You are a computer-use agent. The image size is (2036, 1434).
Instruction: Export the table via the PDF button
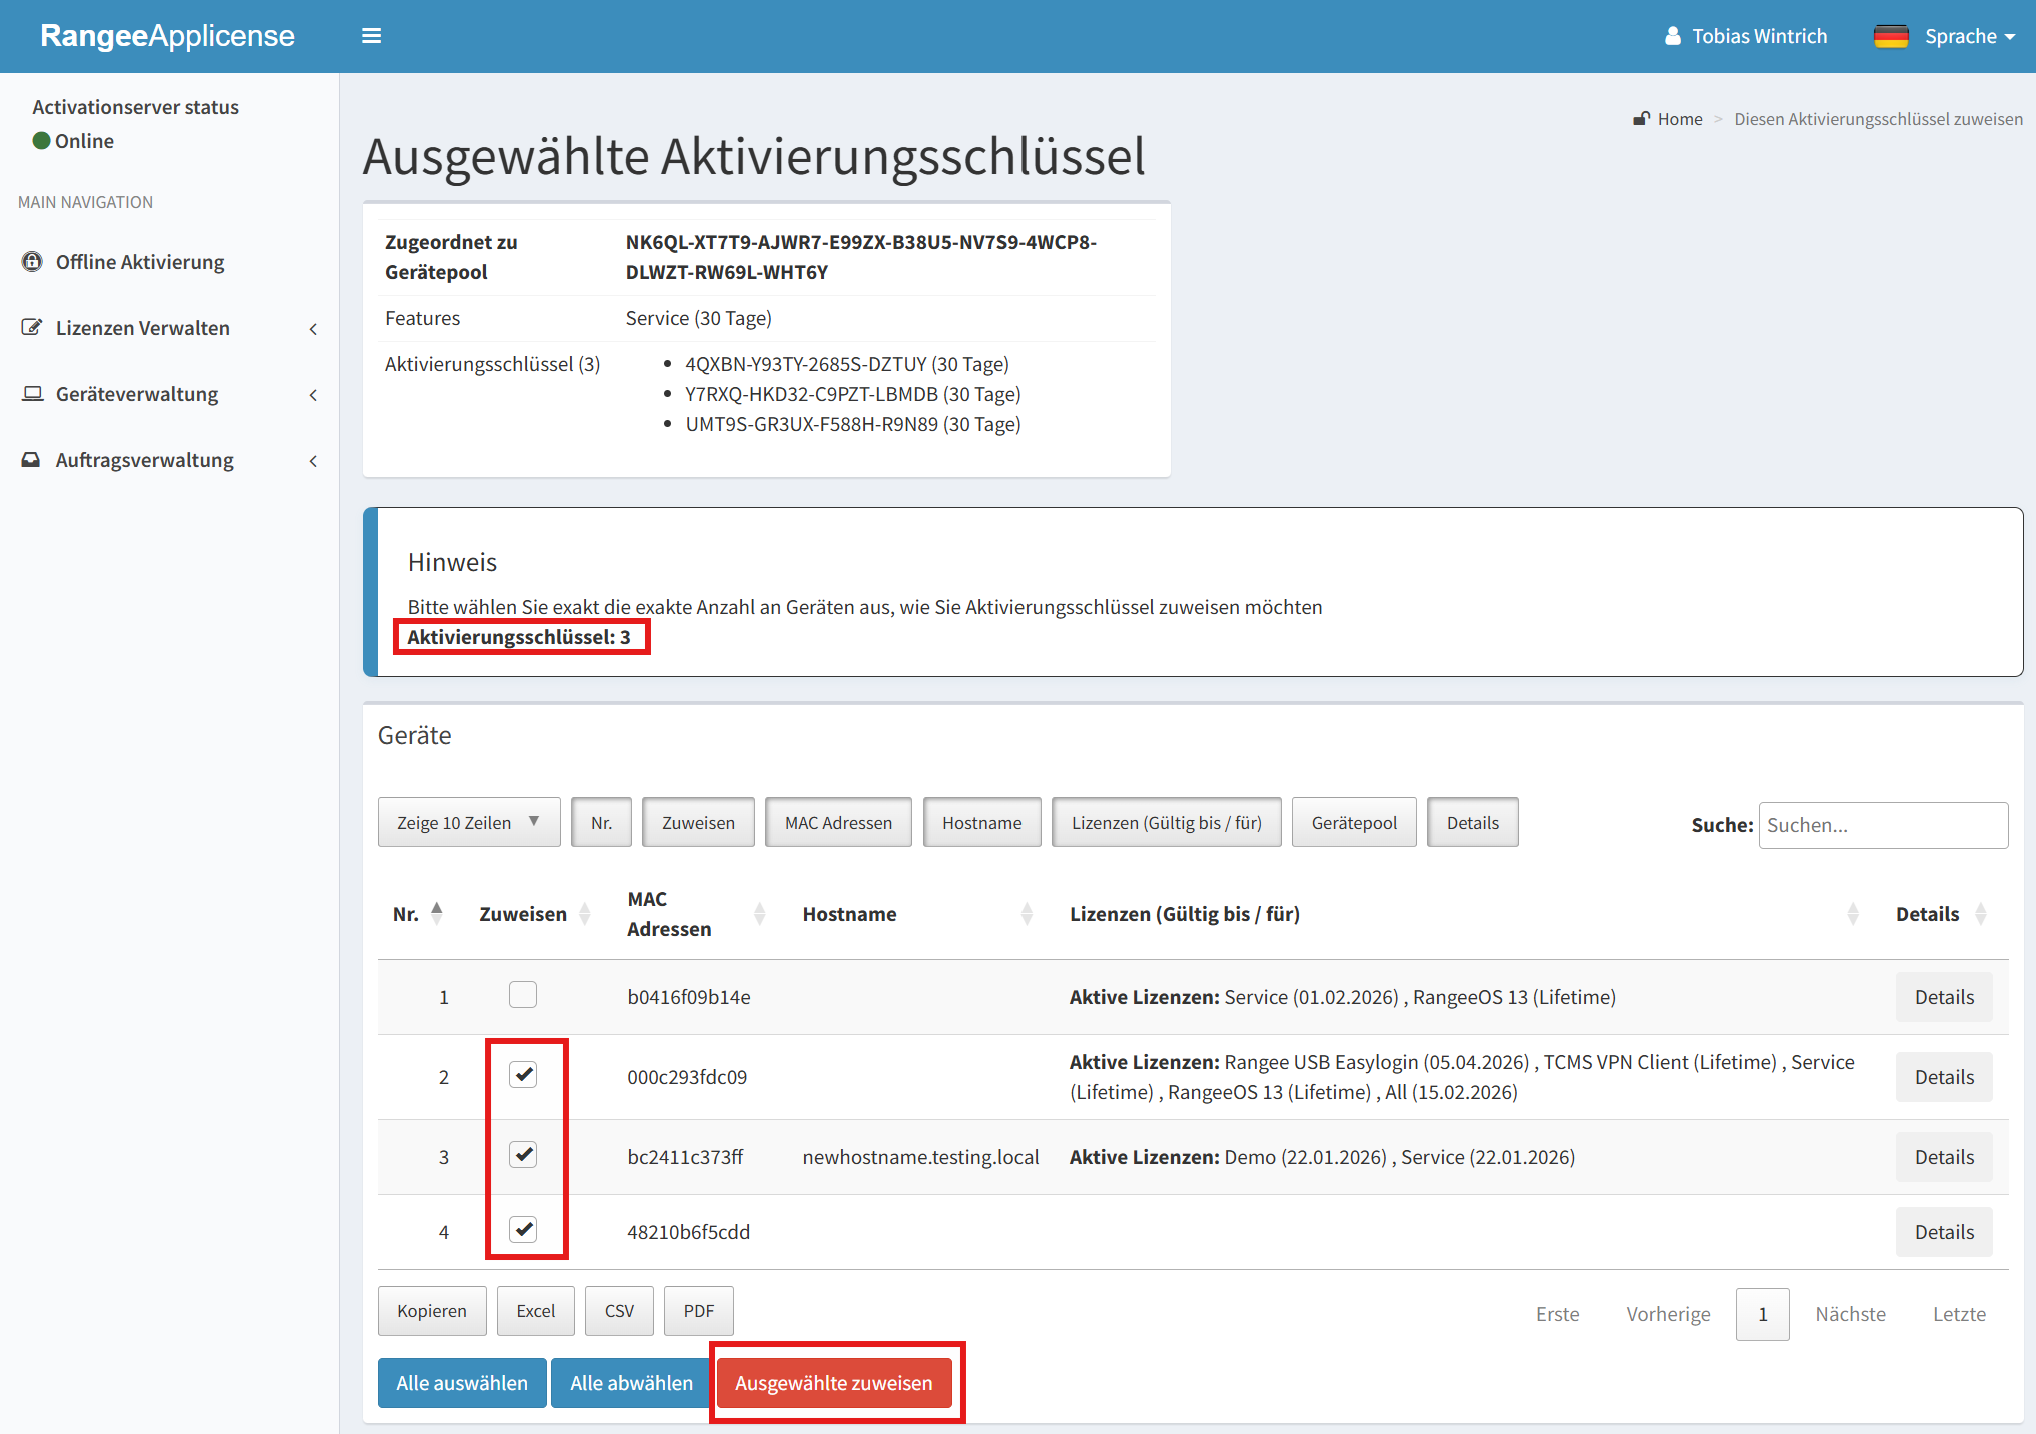698,1311
